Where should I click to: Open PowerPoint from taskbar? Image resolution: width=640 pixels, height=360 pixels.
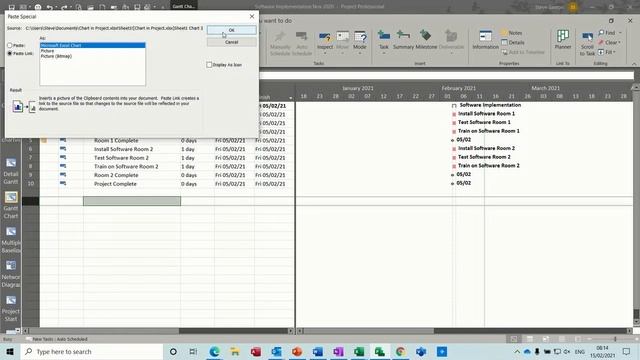click(297, 351)
